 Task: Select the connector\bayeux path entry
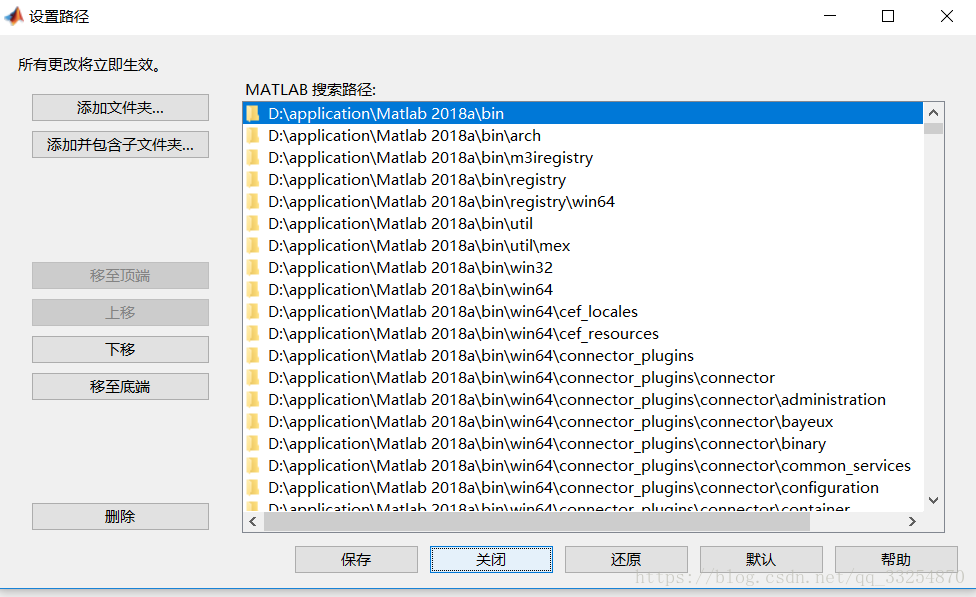point(583,421)
